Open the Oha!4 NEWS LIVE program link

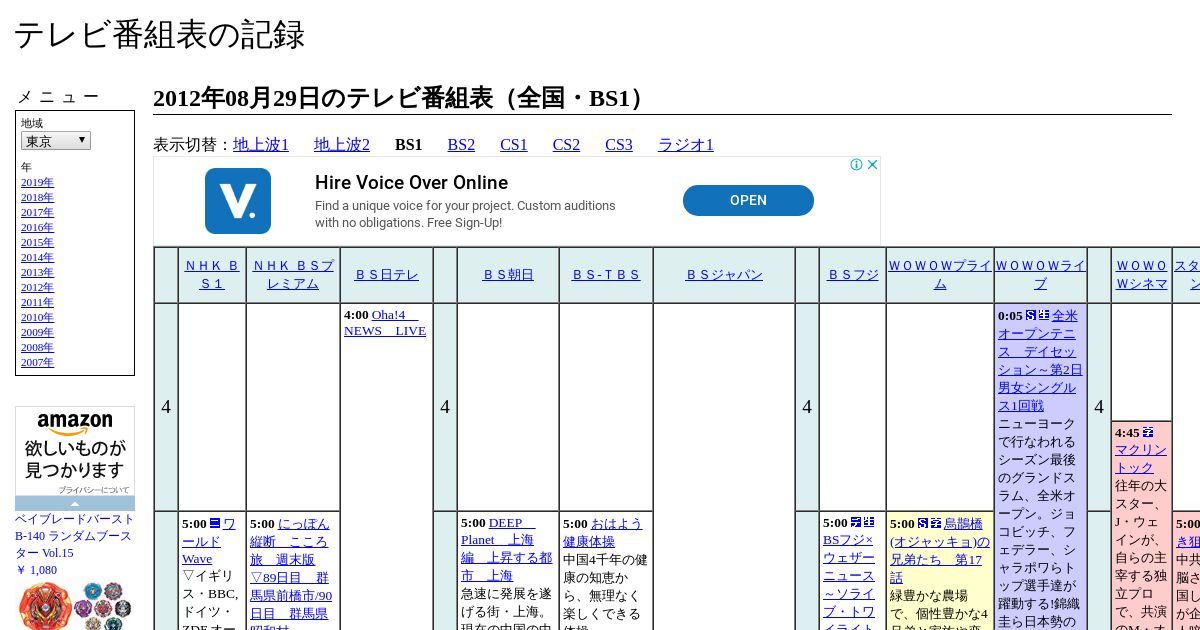click(x=386, y=323)
